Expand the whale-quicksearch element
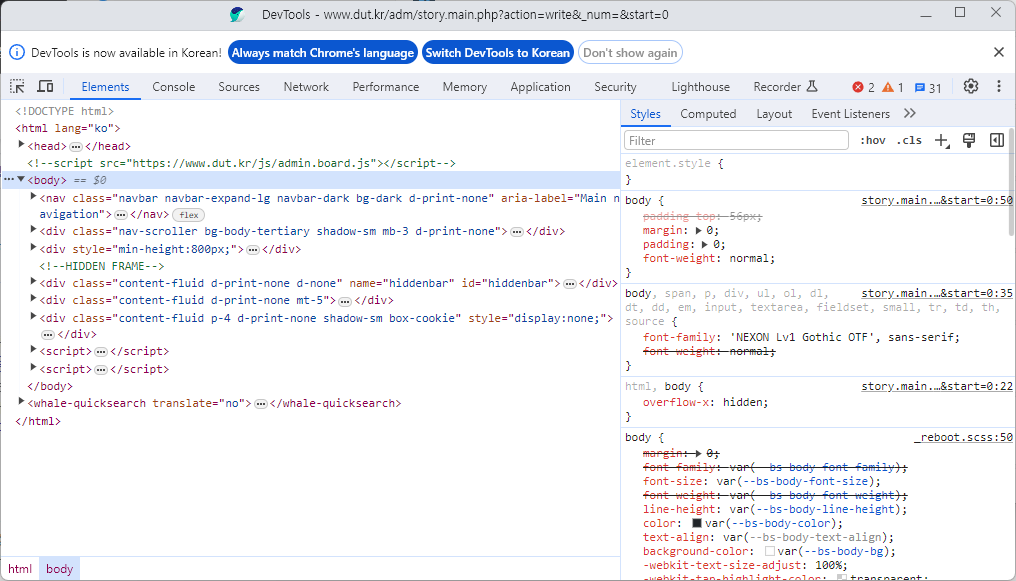This screenshot has height=581, width=1016. click(21, 402)
